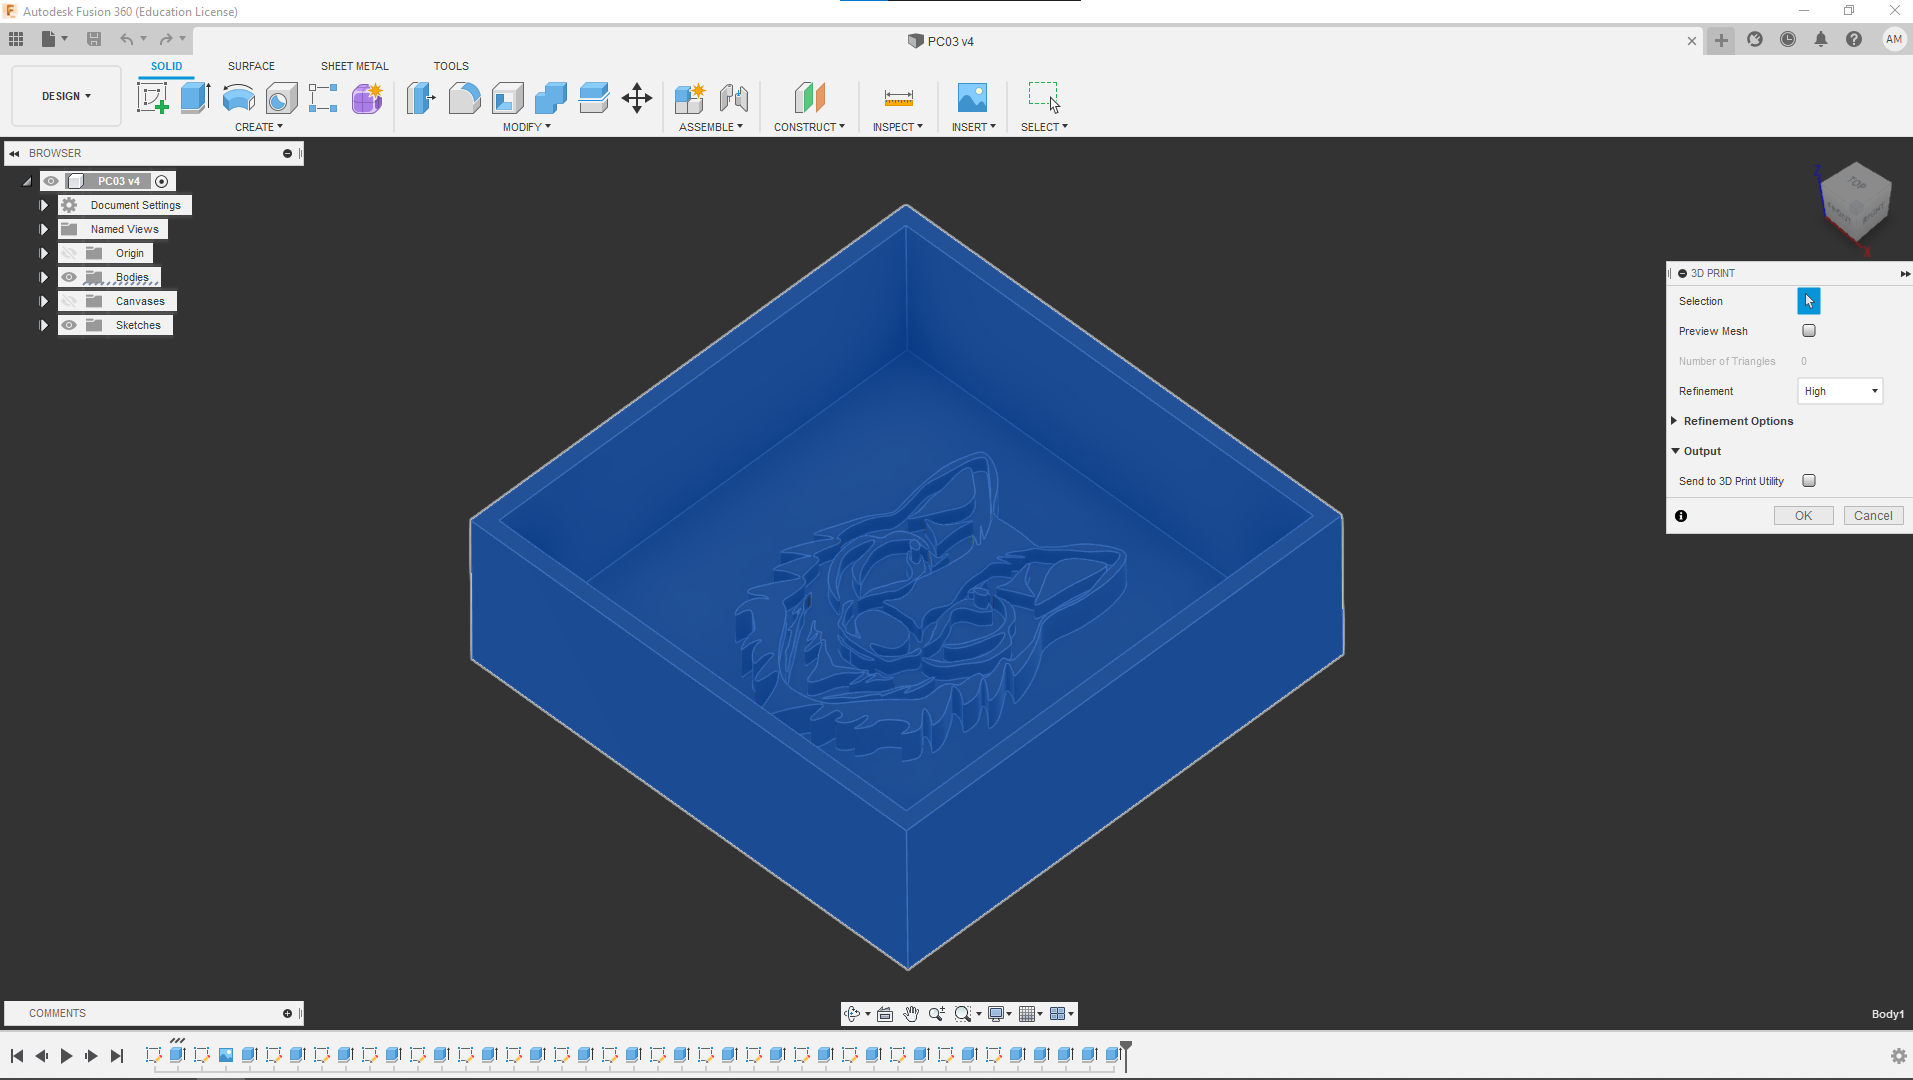This screenshot has height=1080, width=1913.
Task: Open the AM user profile button
Action: [1894, 39]
